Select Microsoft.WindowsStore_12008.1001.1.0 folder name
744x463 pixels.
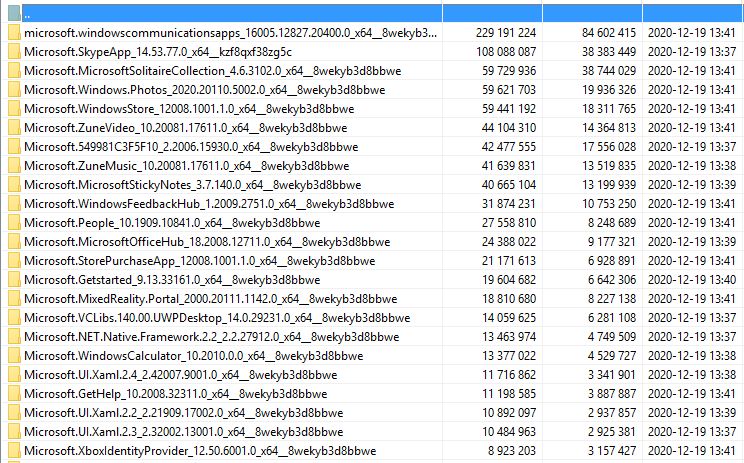189,109
